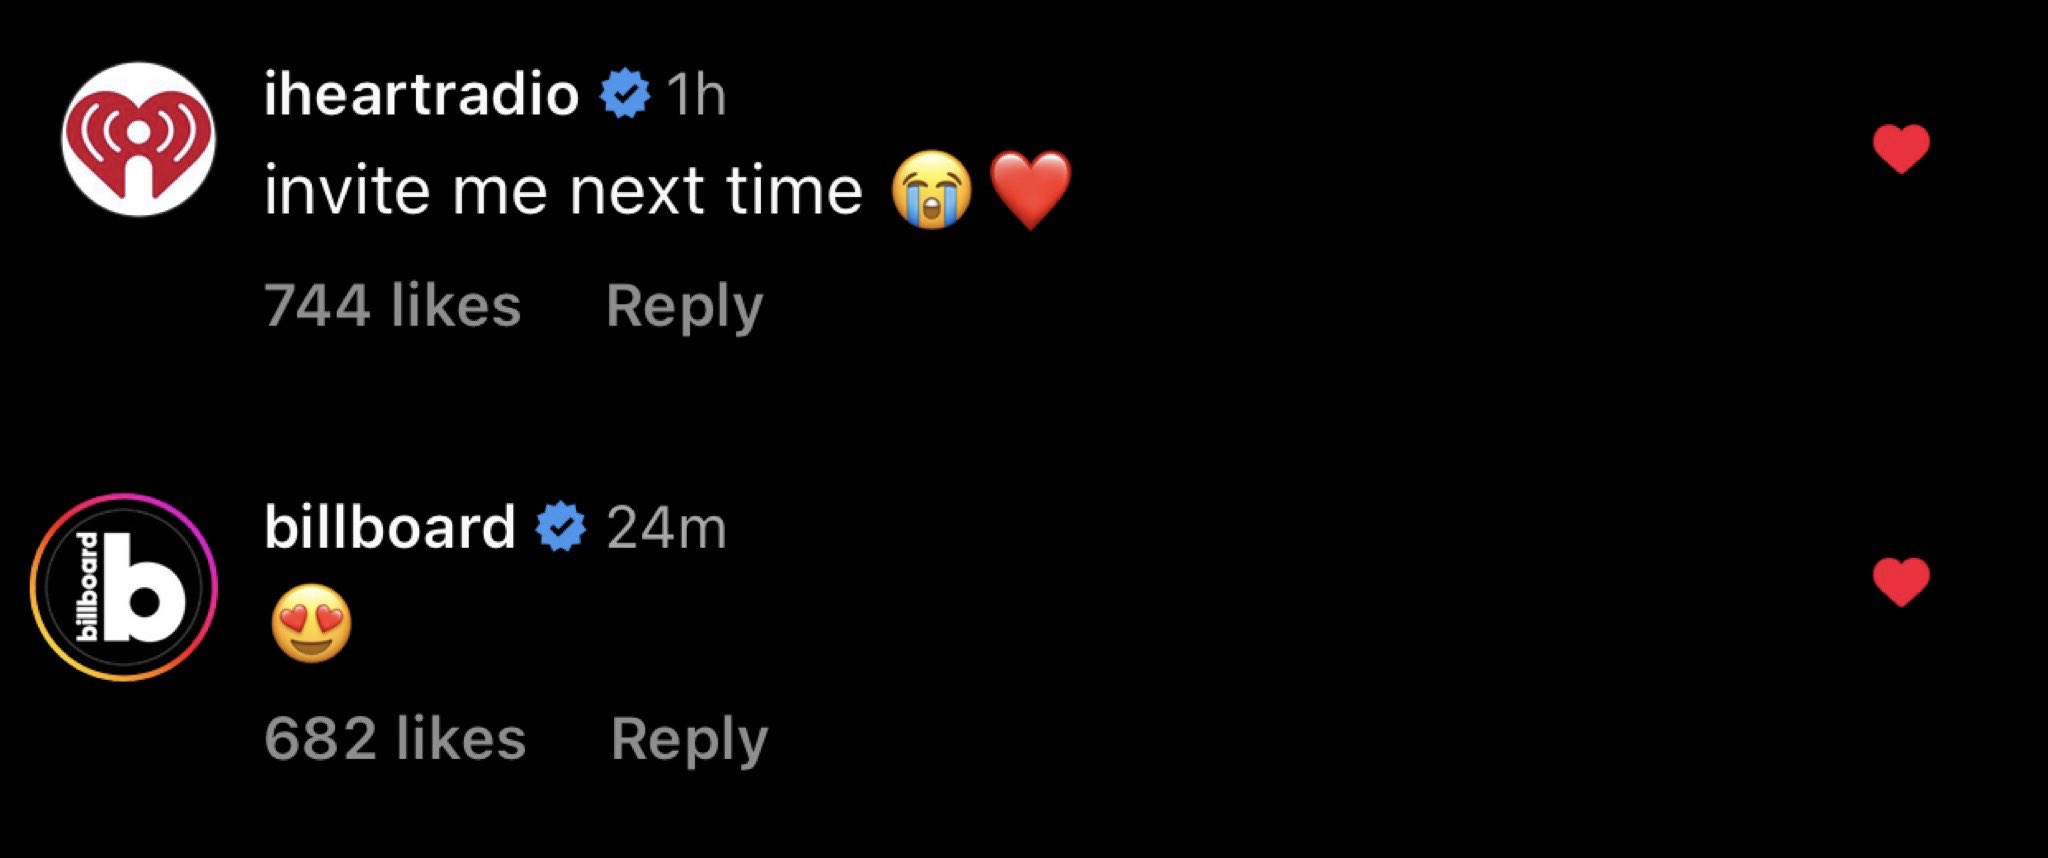Reply to the billboard comment
2048x858 pixels.
(689, 740)
